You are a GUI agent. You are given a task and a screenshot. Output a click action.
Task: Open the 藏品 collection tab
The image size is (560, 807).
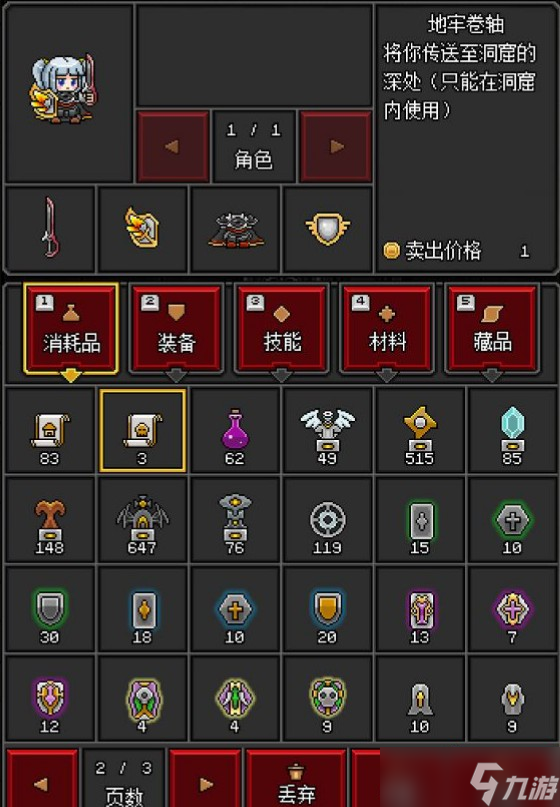pos(493,328)
